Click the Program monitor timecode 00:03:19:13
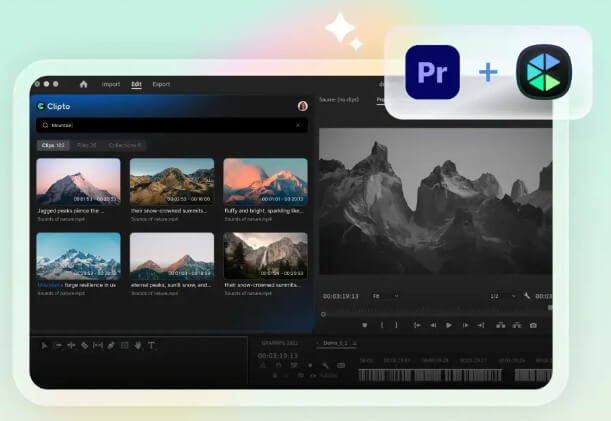Image resolution: width=611 pixels, height=421 pixels. tap(341, 296)
